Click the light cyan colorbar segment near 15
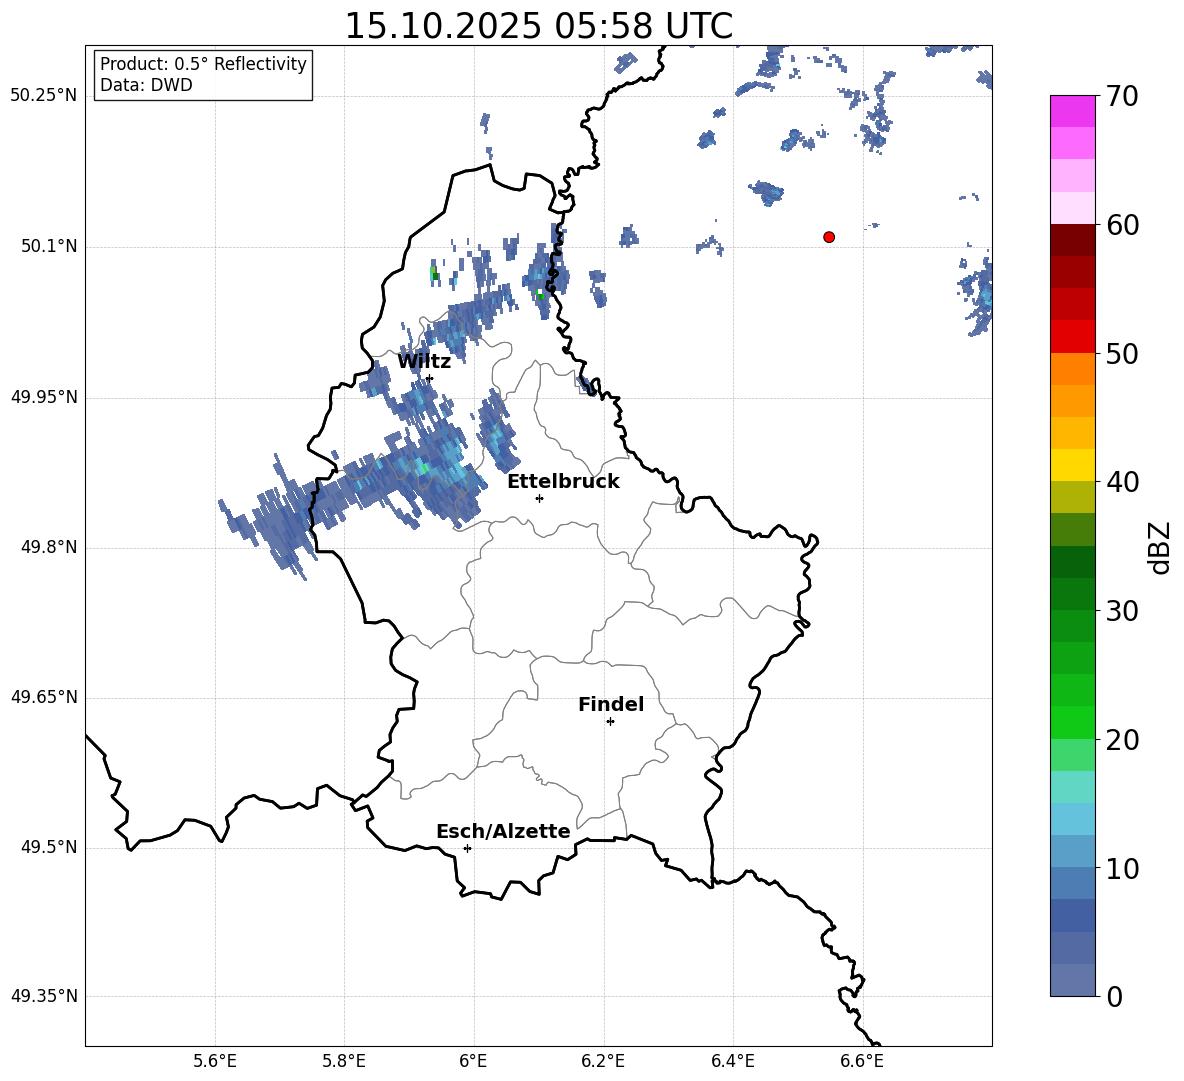Screen dimensions: 1184x1081 tap(1072, 787)
